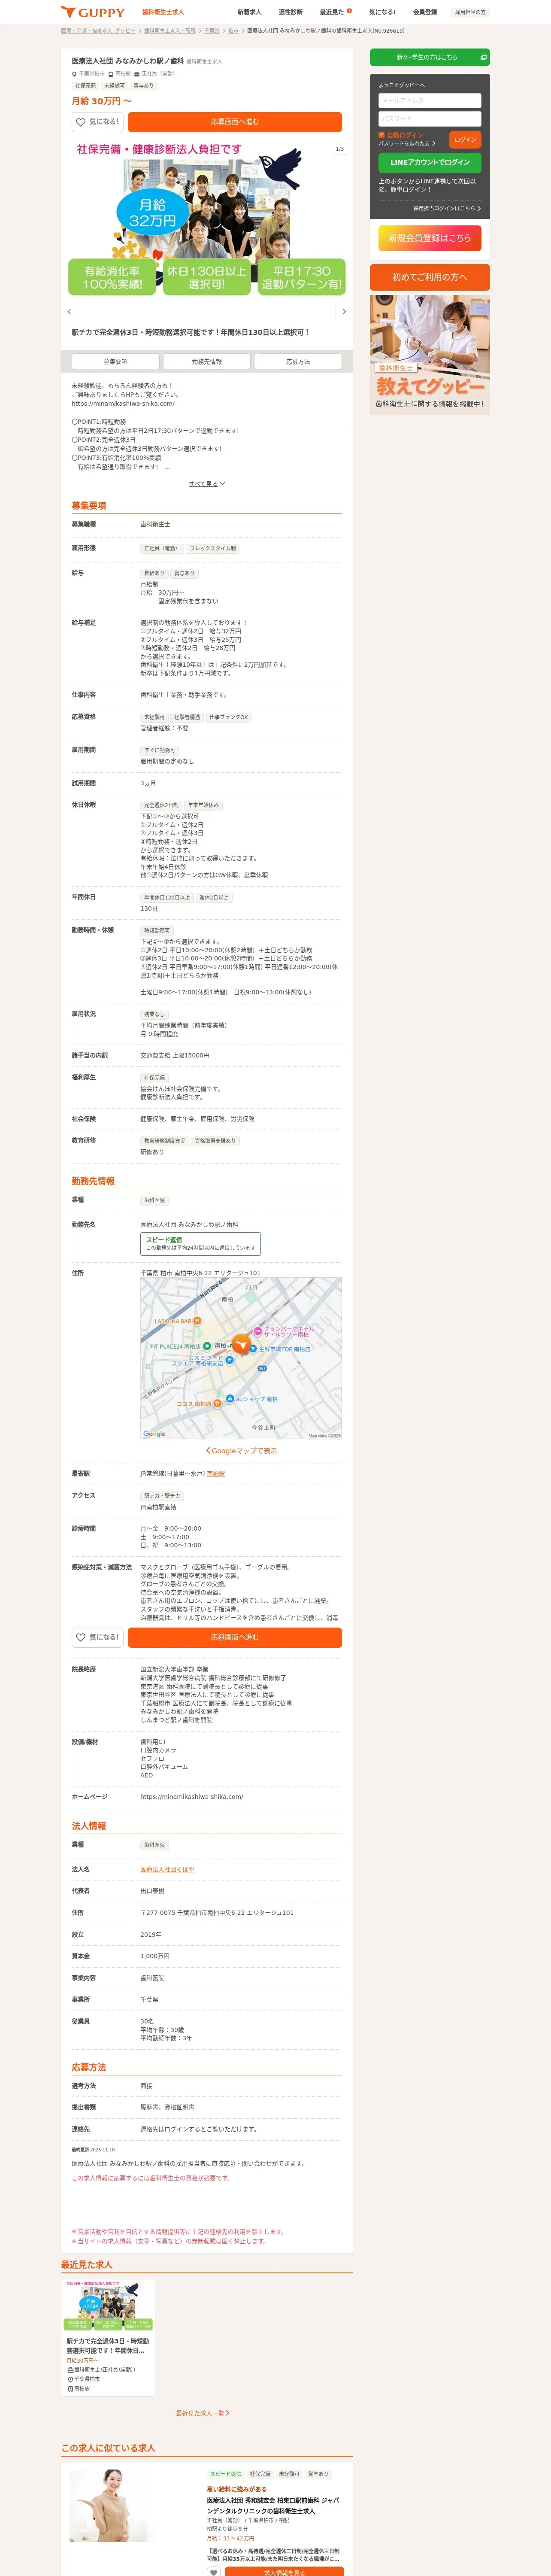Click breadcrumb link 柏市
This screenshot has width=551, height=2576.
coord(233,31)
